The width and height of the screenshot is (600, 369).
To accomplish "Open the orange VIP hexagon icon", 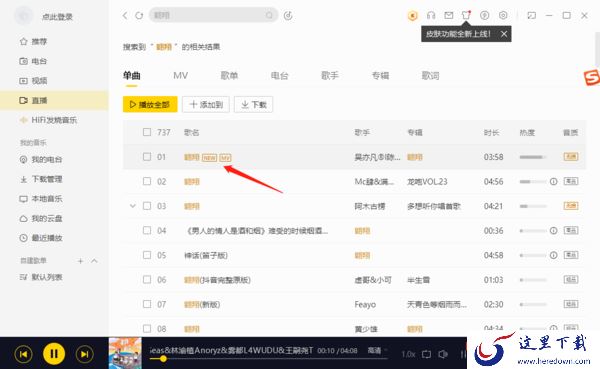I will coord(412,16).
